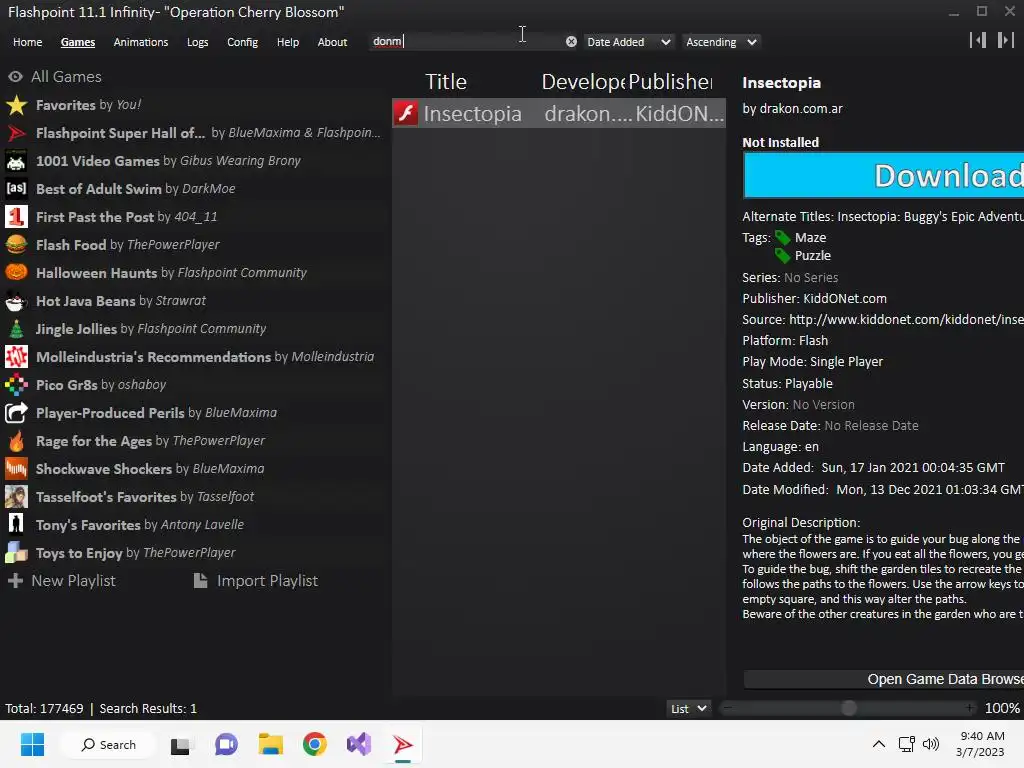
Task: Sort by the Publisher column header
Action: 670,82
